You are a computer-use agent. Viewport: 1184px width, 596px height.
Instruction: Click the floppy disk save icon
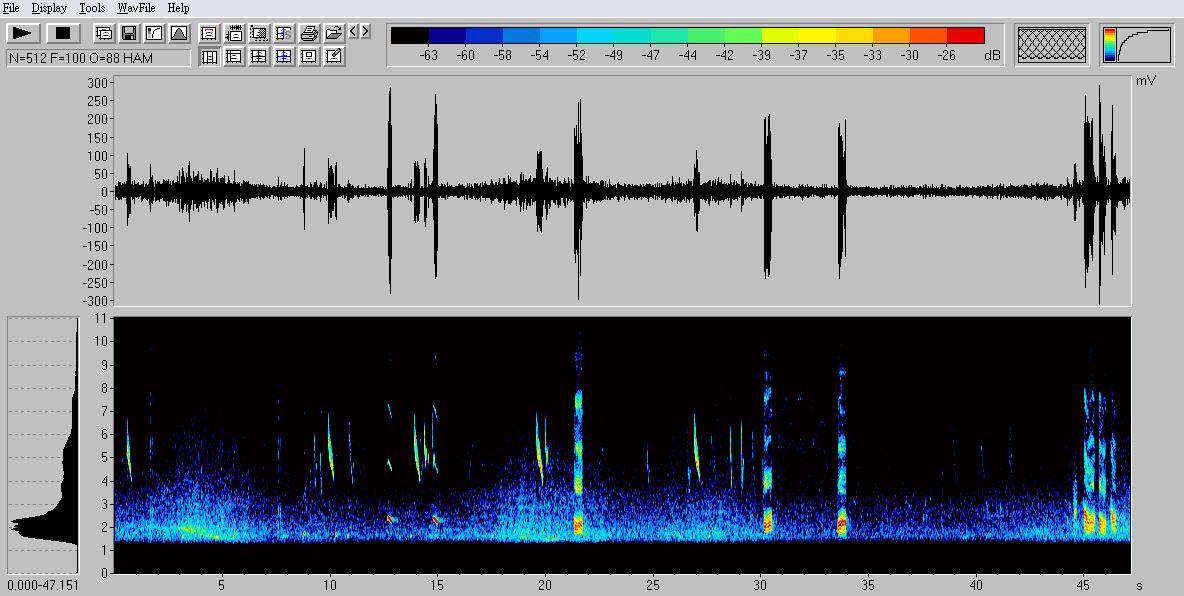click(x=129, y=33)
